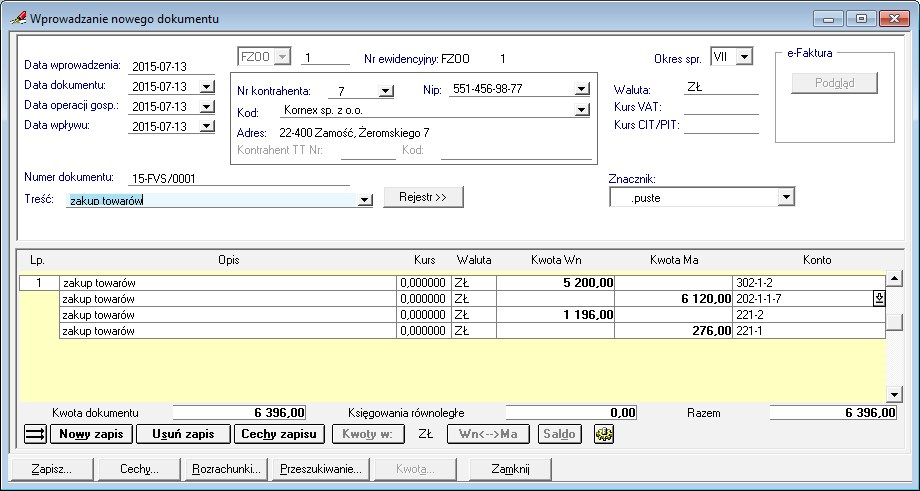Open the Data dokumentu date dropdown

[207, 87]
